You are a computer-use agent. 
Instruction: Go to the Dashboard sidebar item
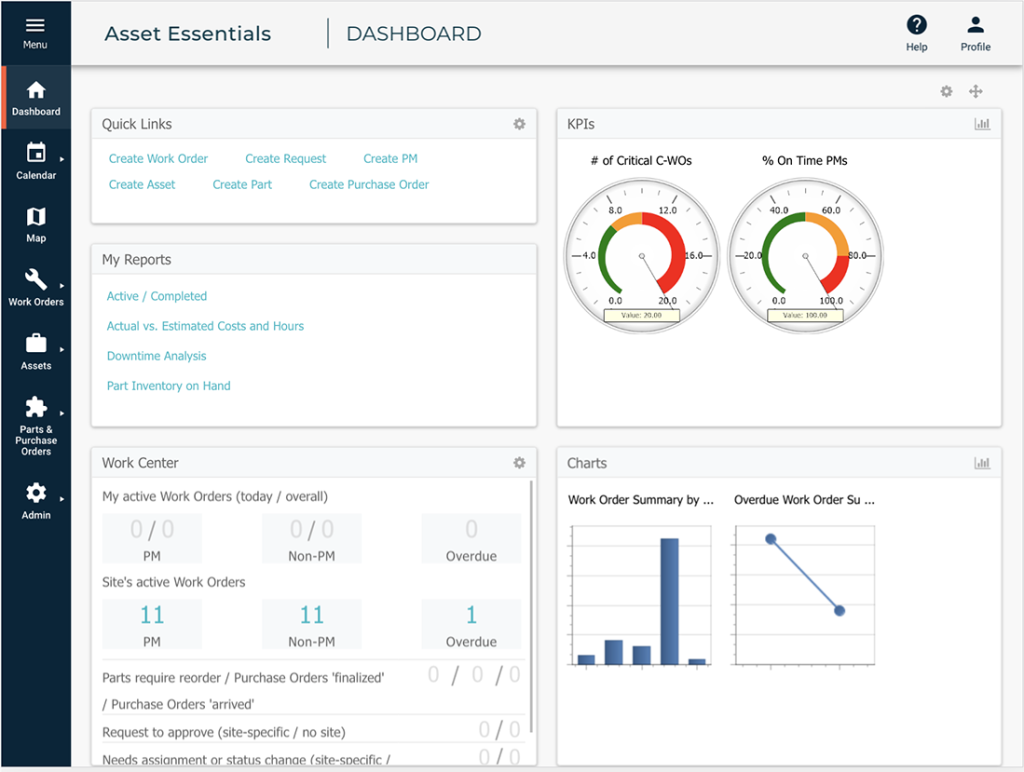(x=36, y=99)
